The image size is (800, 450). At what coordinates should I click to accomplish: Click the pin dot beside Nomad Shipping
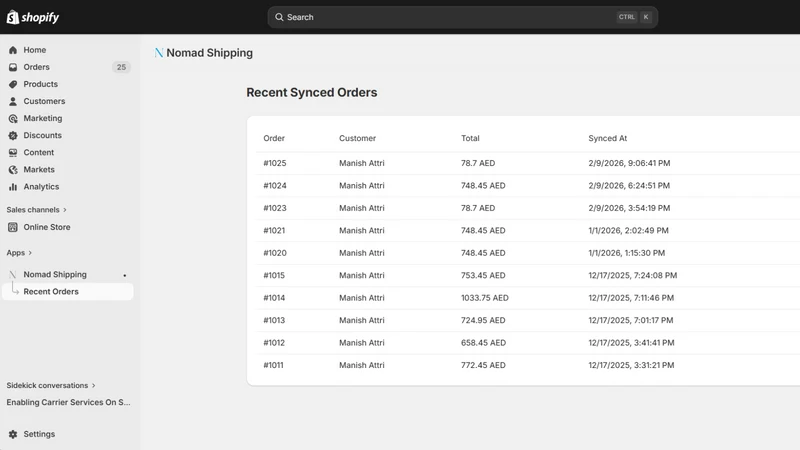(124, 276)
